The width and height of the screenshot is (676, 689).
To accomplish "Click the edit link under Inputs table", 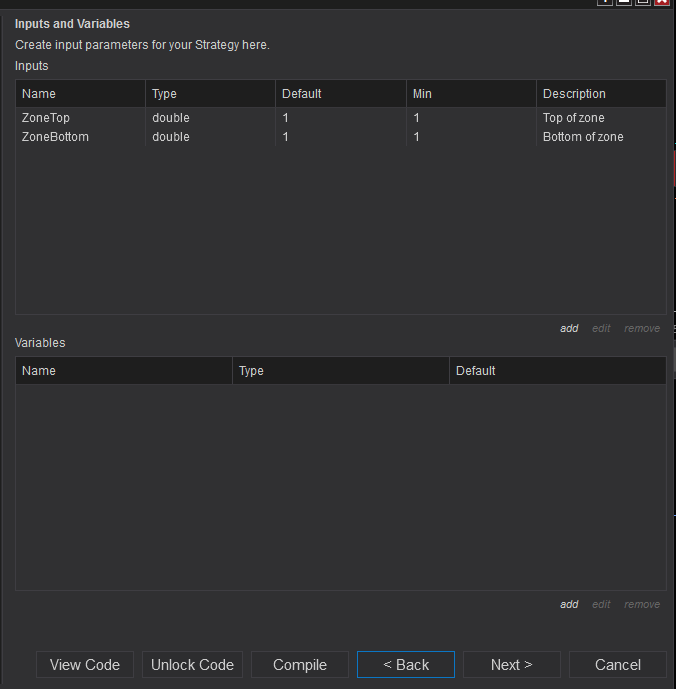I will click(601, 328).
